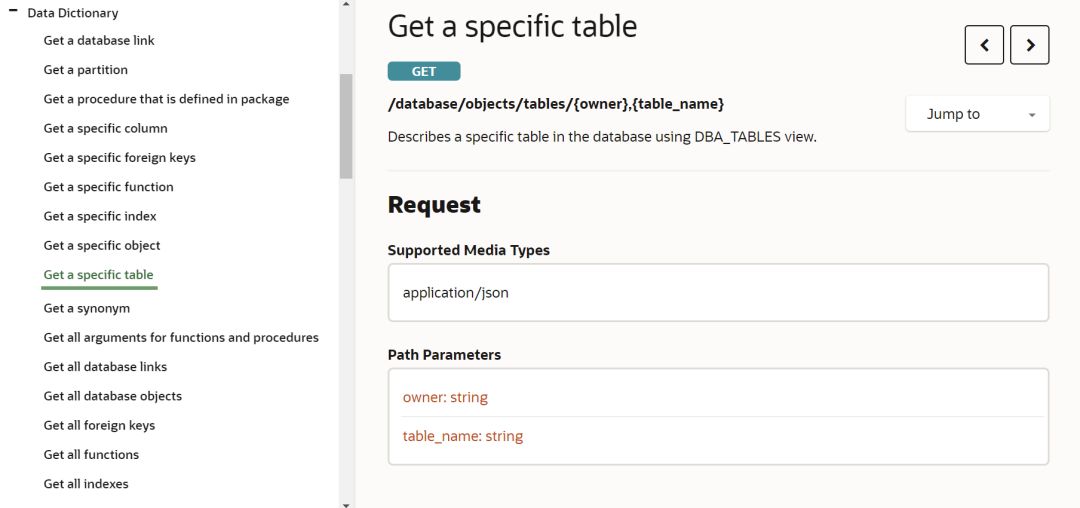Screen dimensions: 1080x508
Task: Click the owner: string path parameter
Action: pyautogui.click(x=445, y=397)
